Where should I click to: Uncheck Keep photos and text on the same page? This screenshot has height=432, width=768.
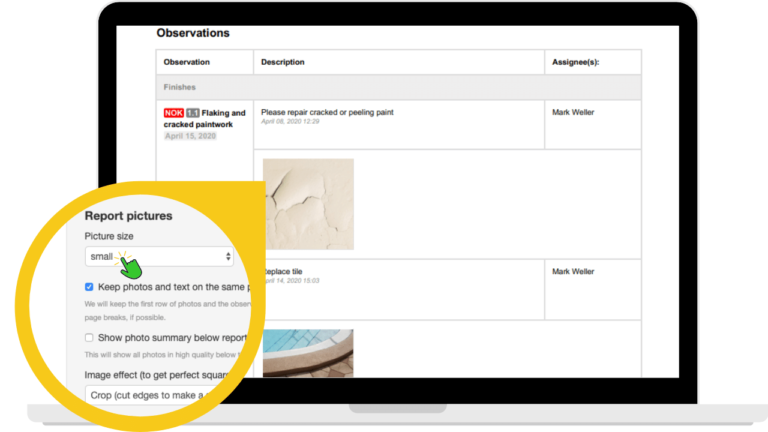(89, 287)
